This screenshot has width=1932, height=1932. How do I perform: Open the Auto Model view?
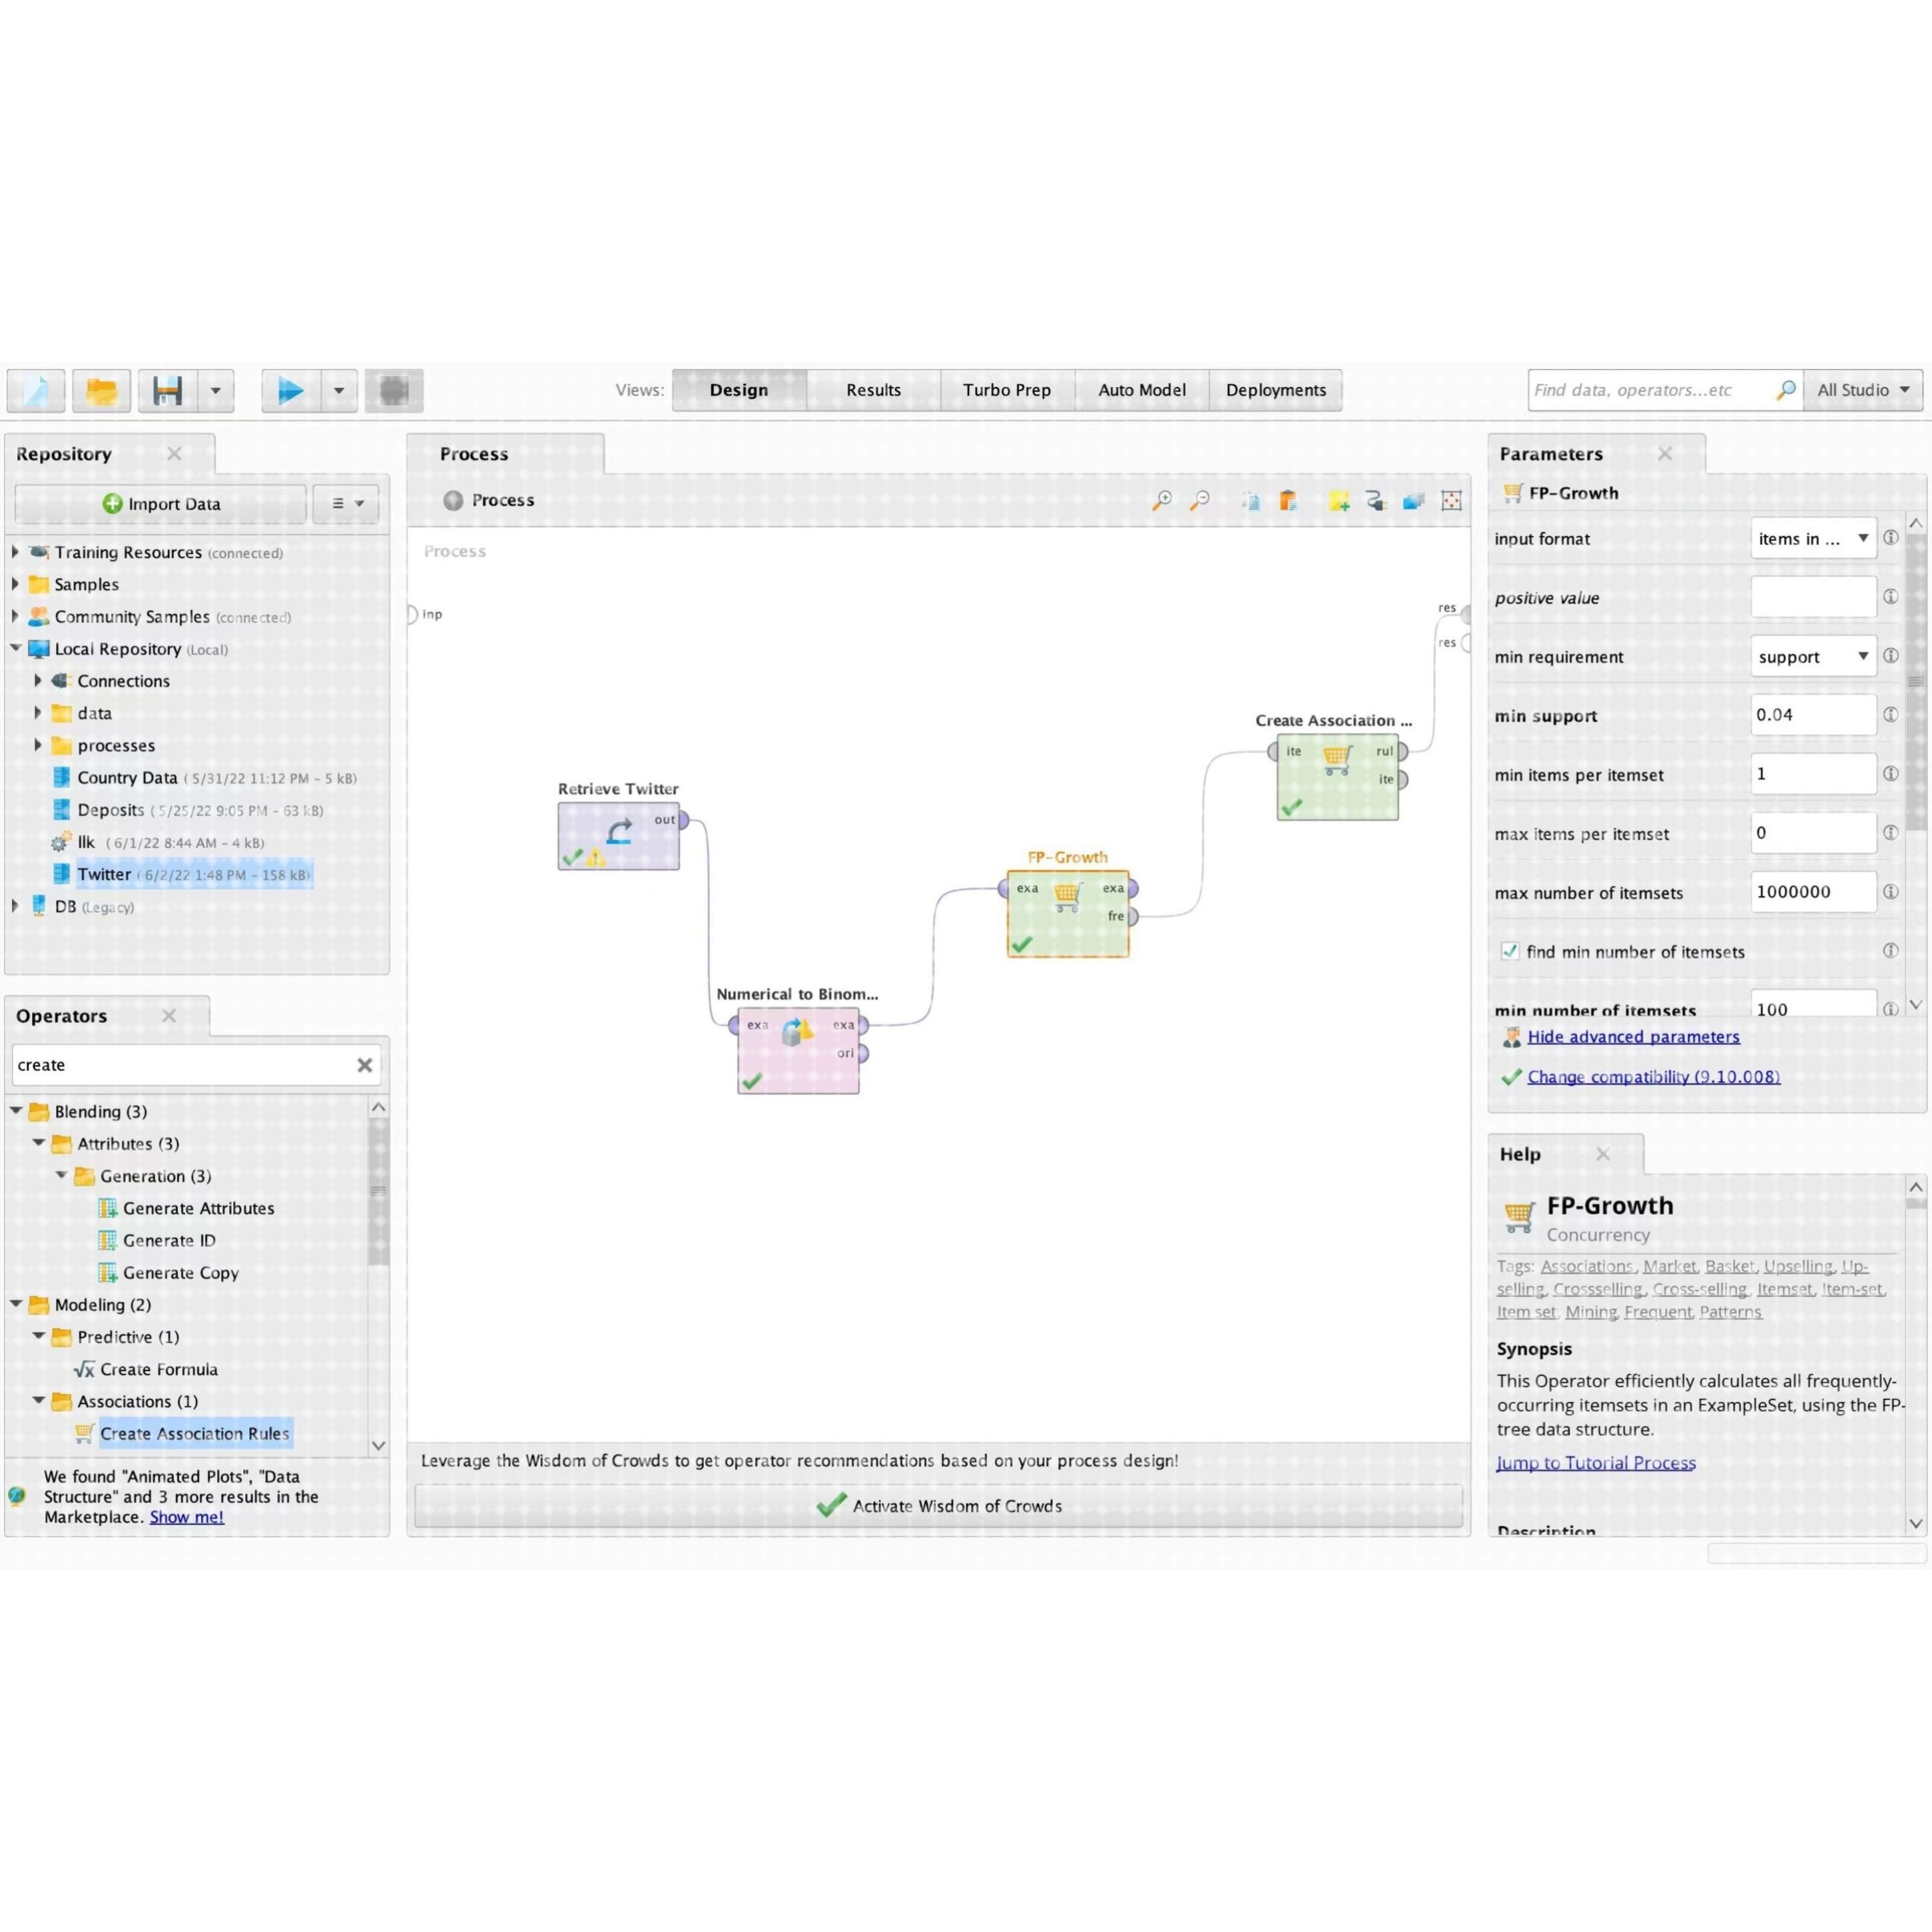1141,390
